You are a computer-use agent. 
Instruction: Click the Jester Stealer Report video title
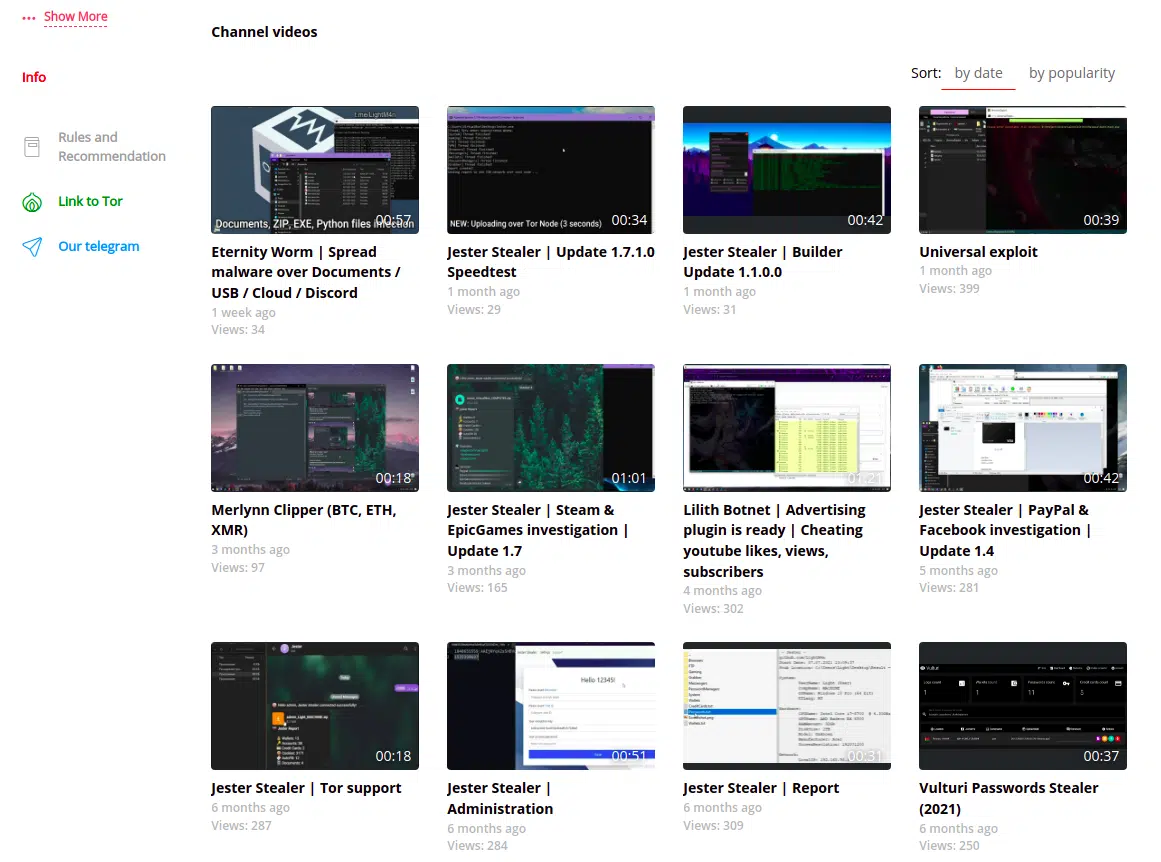(761, 787)
